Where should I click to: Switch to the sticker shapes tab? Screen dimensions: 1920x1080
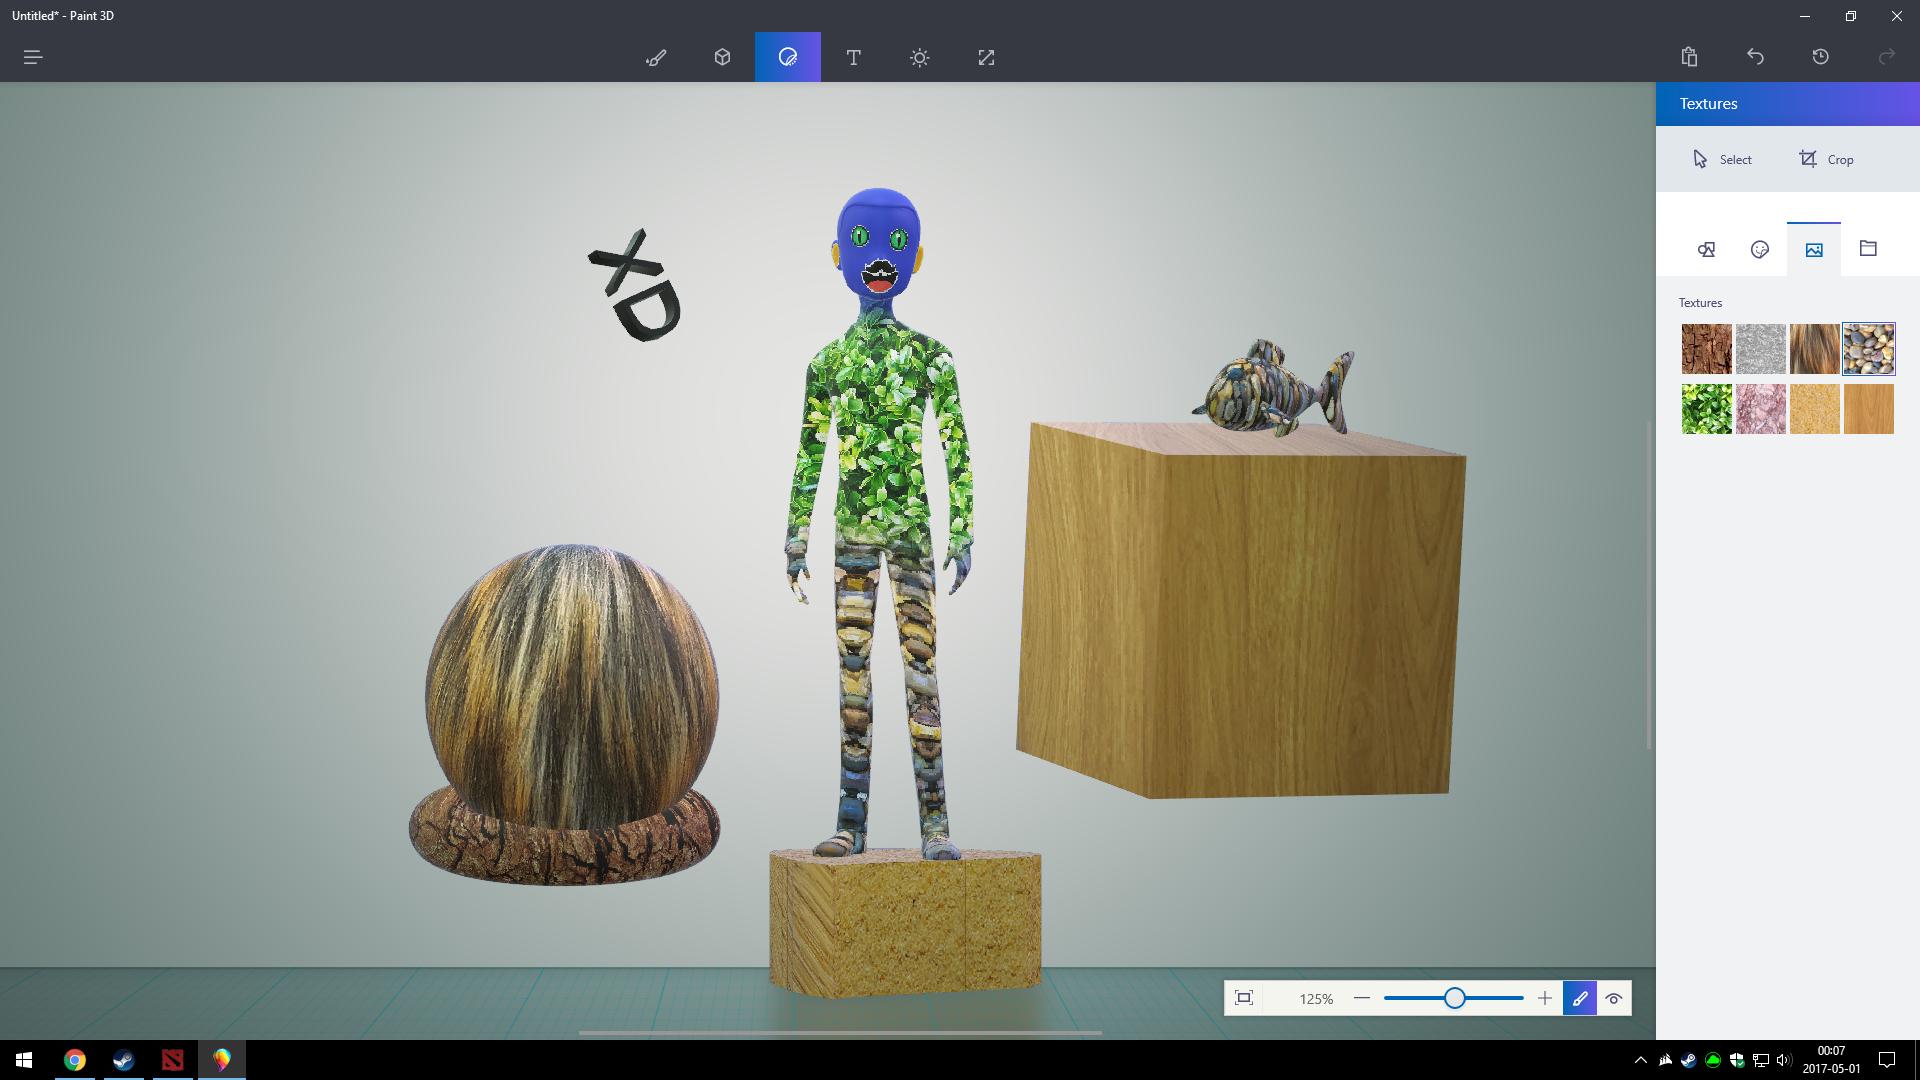pyautogui.click(x=1706, y=249)
